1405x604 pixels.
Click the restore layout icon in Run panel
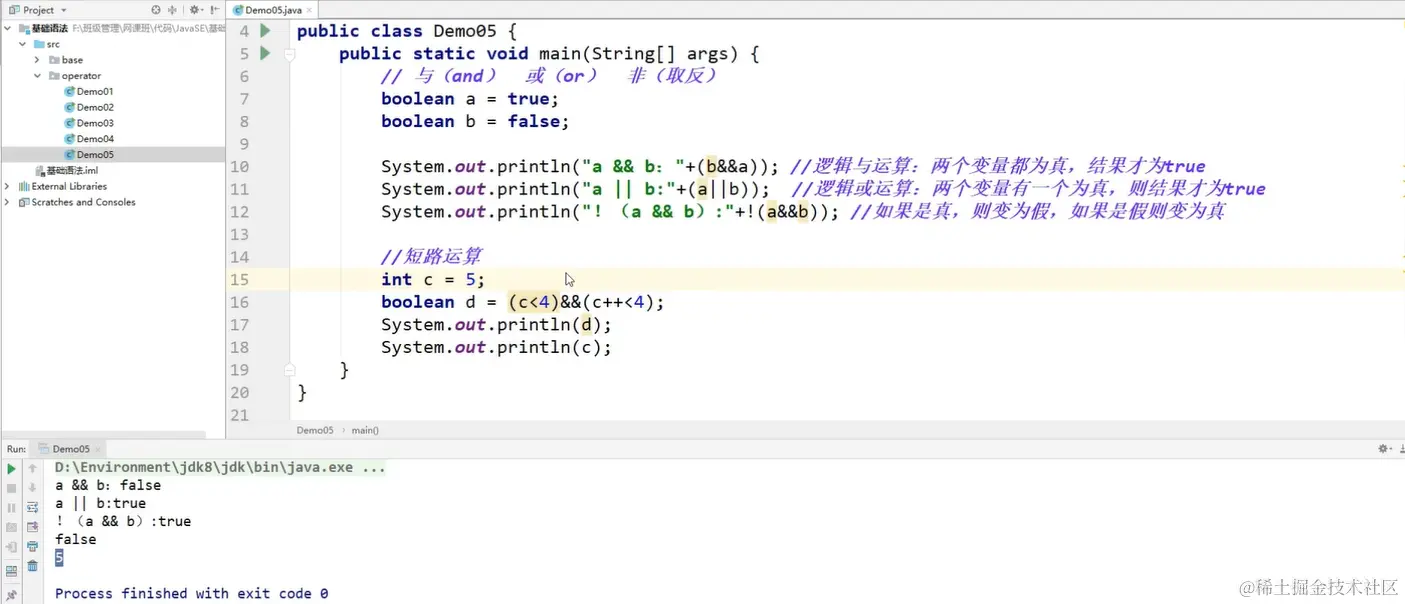[11, 571]
